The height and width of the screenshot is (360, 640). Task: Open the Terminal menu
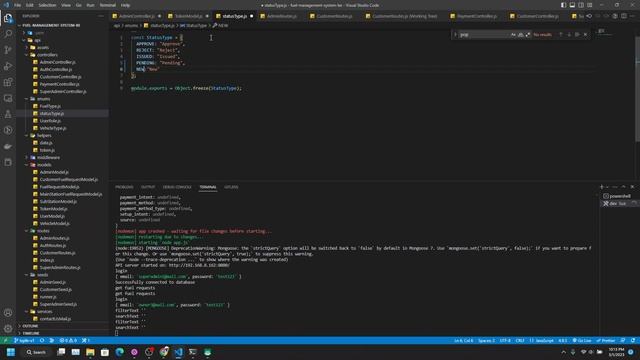pos(108,5)
